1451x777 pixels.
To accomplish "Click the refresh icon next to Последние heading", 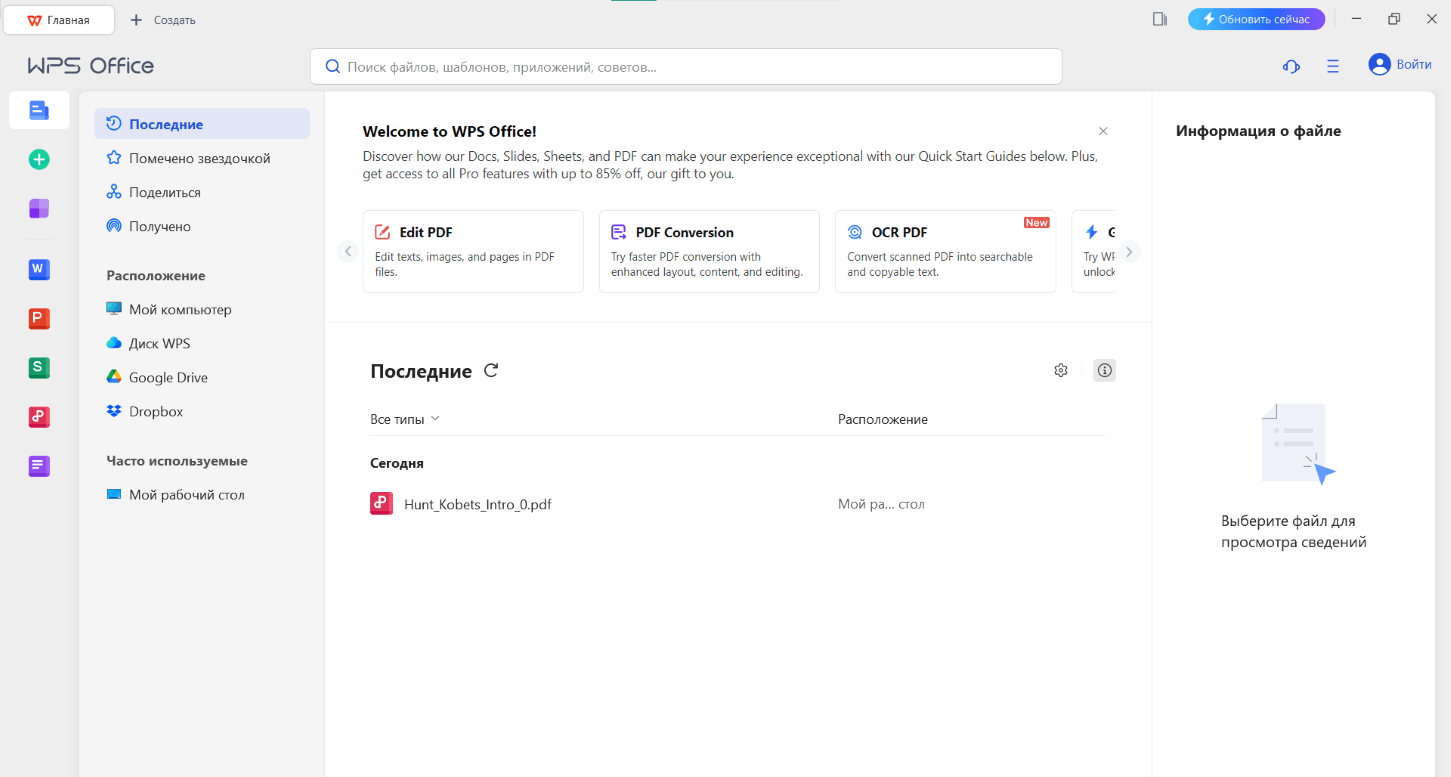I will coord(491,371).
